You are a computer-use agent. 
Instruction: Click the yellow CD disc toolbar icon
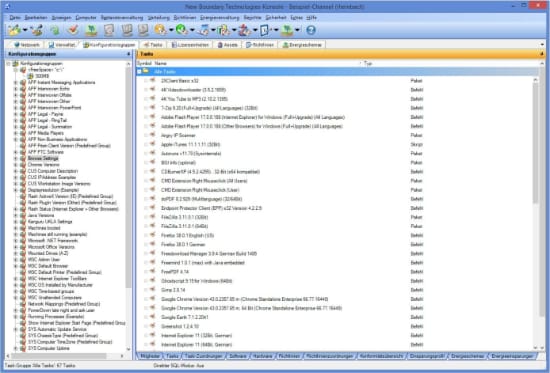pyautogui.click(x=160, y=30)
